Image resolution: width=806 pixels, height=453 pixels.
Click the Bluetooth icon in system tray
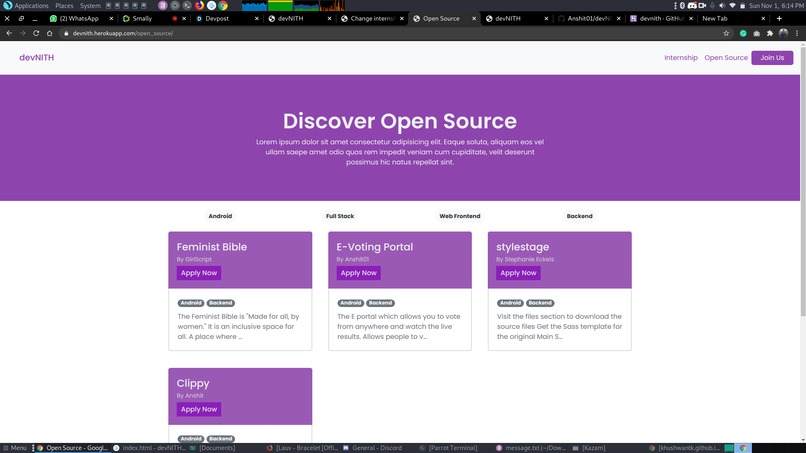682,6
